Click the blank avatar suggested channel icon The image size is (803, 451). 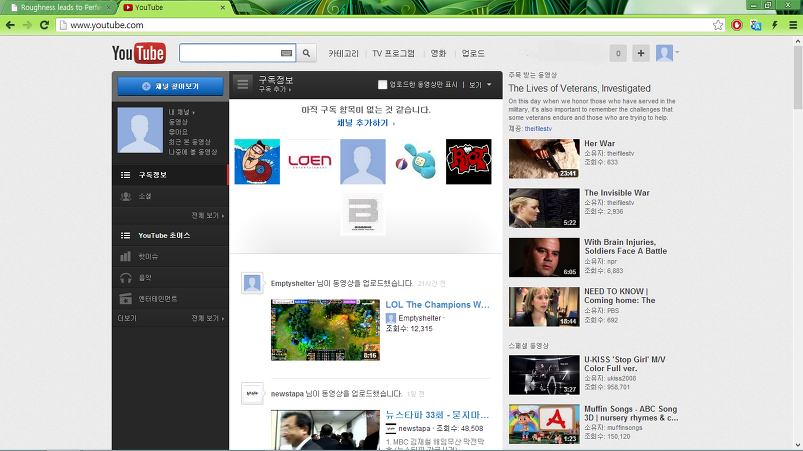363,162
